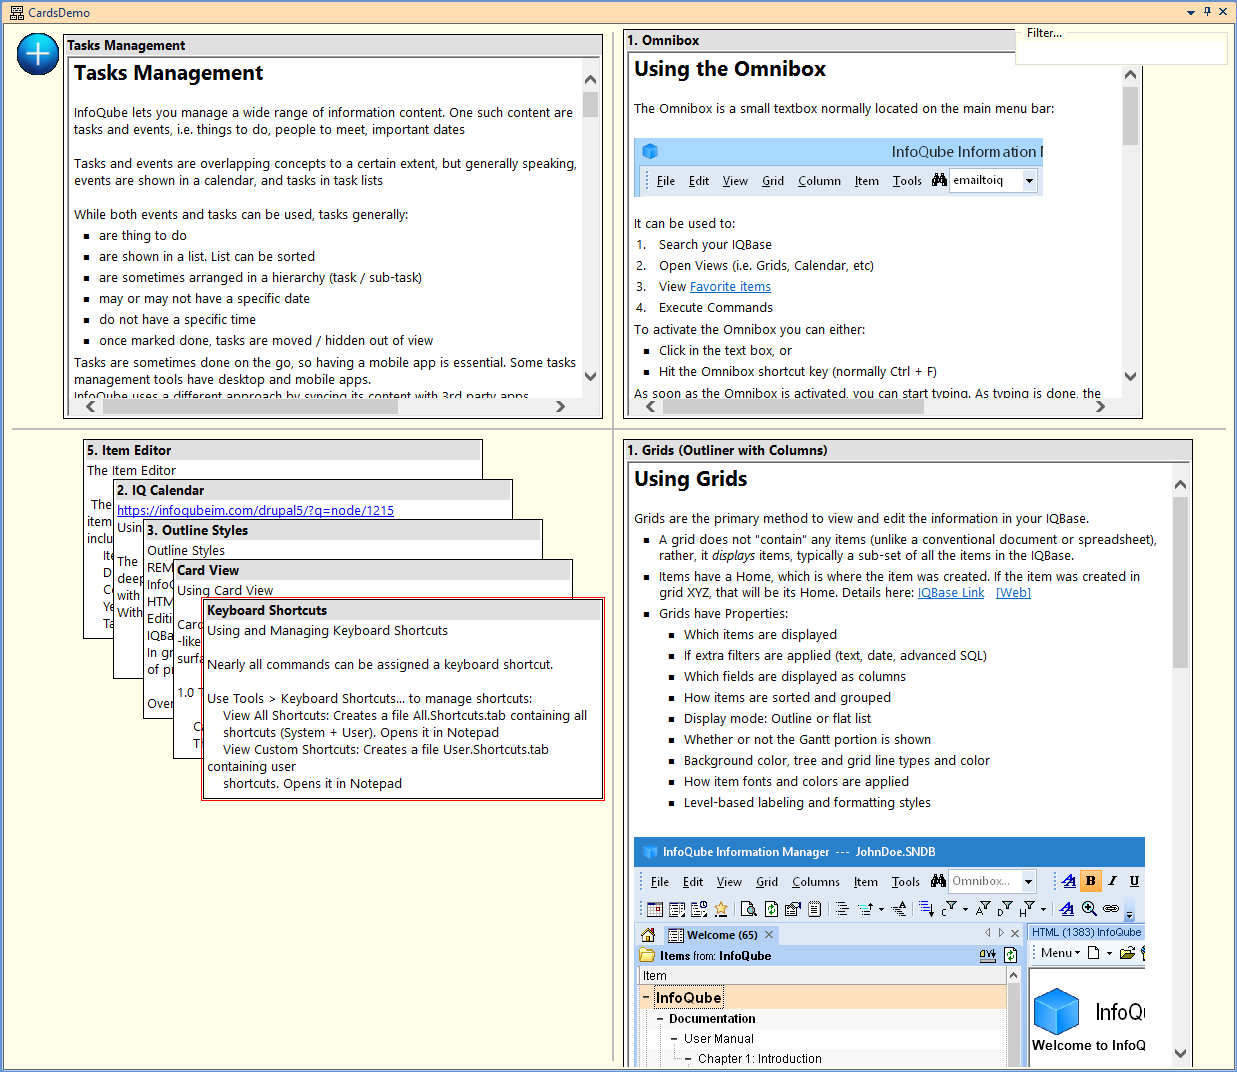Select the Keyboard Shortcuts card header
Viewport: 1237px width, 1072px height.
coord(403,611)
